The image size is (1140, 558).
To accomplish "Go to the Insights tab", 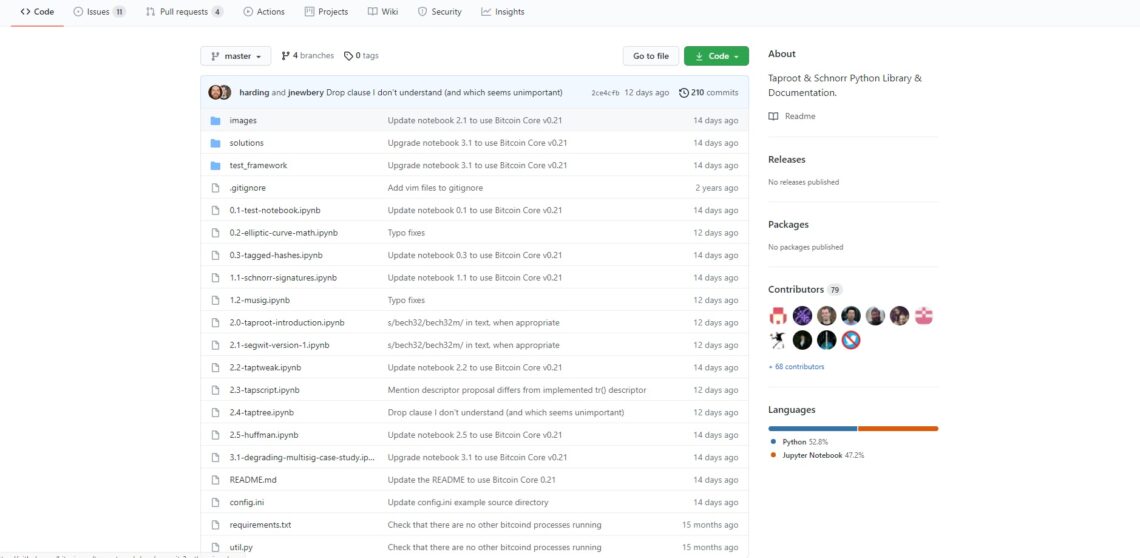I will click(x=502, y=12).
